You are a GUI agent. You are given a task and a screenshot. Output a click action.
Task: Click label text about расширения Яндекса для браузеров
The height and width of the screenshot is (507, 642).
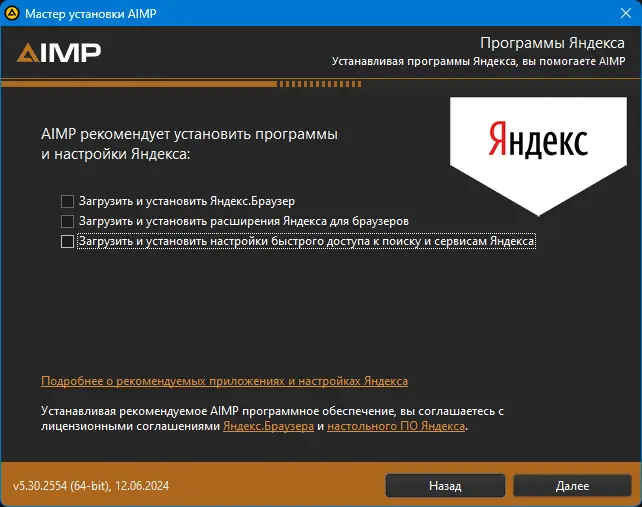coord(244,221)
